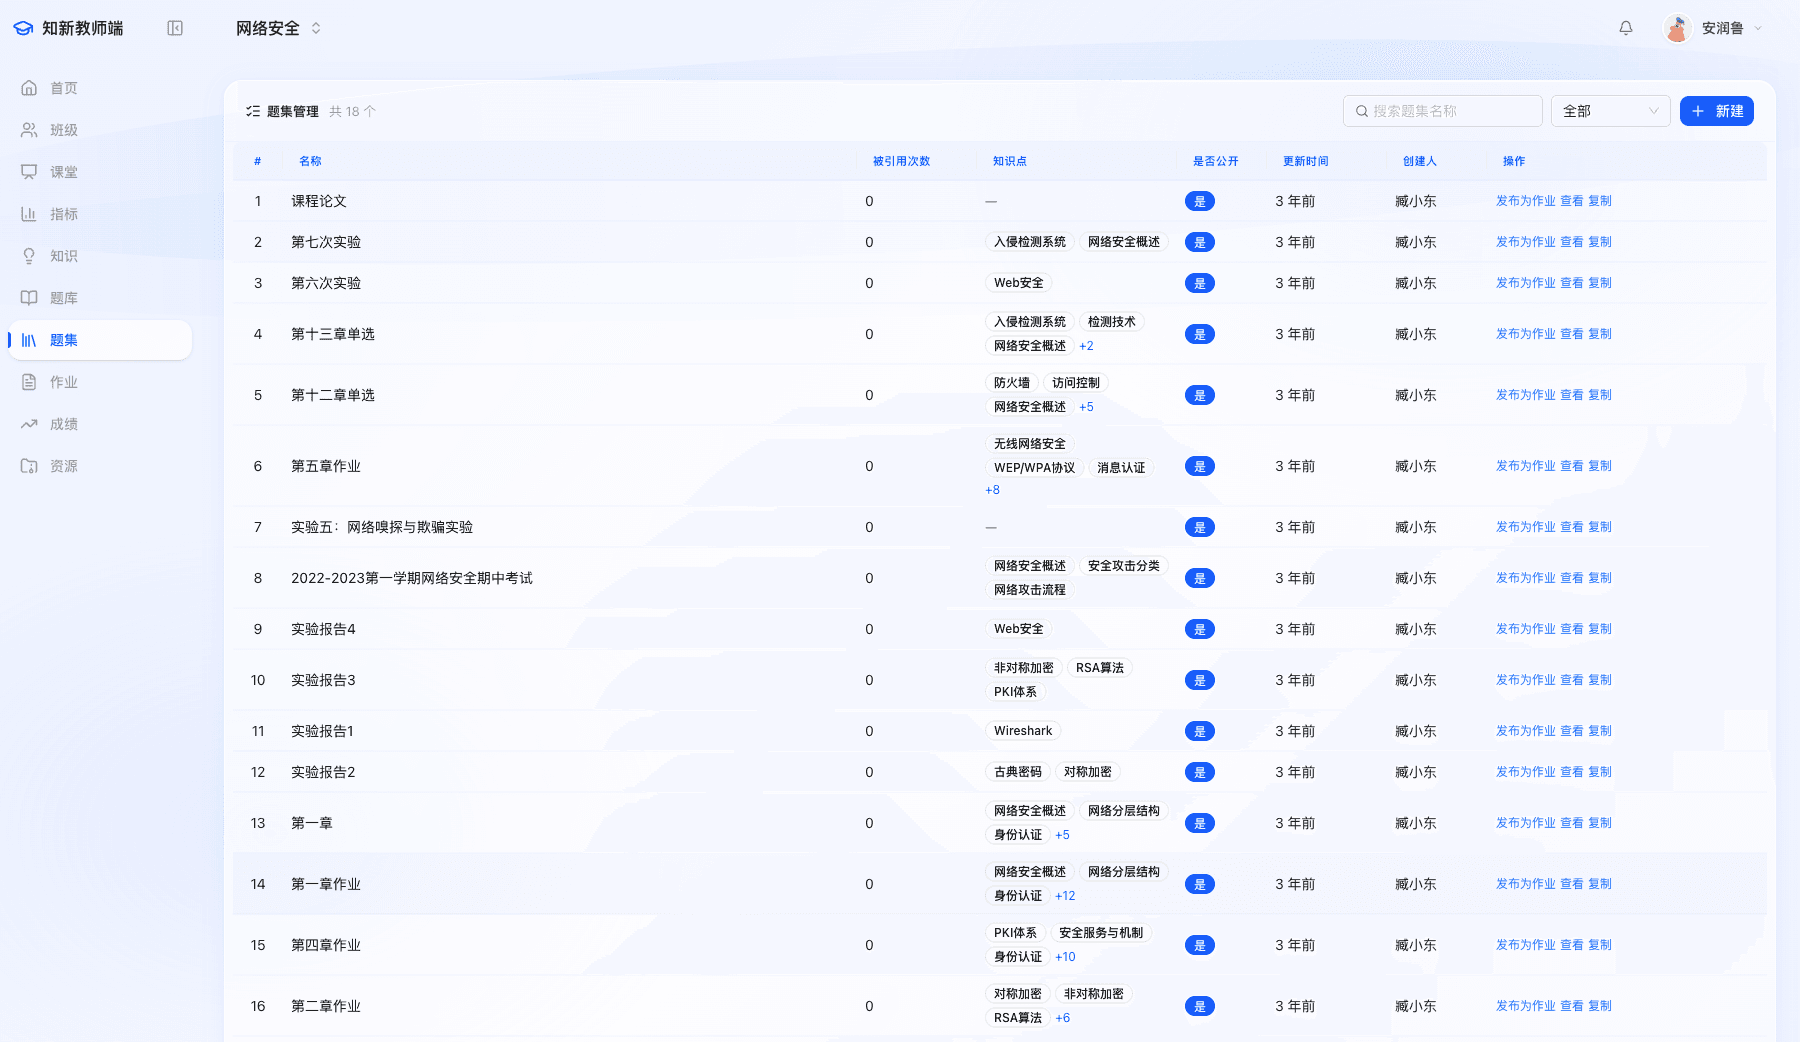
Task: Click the 首页 home icon in sidebar
Action: 30,88
